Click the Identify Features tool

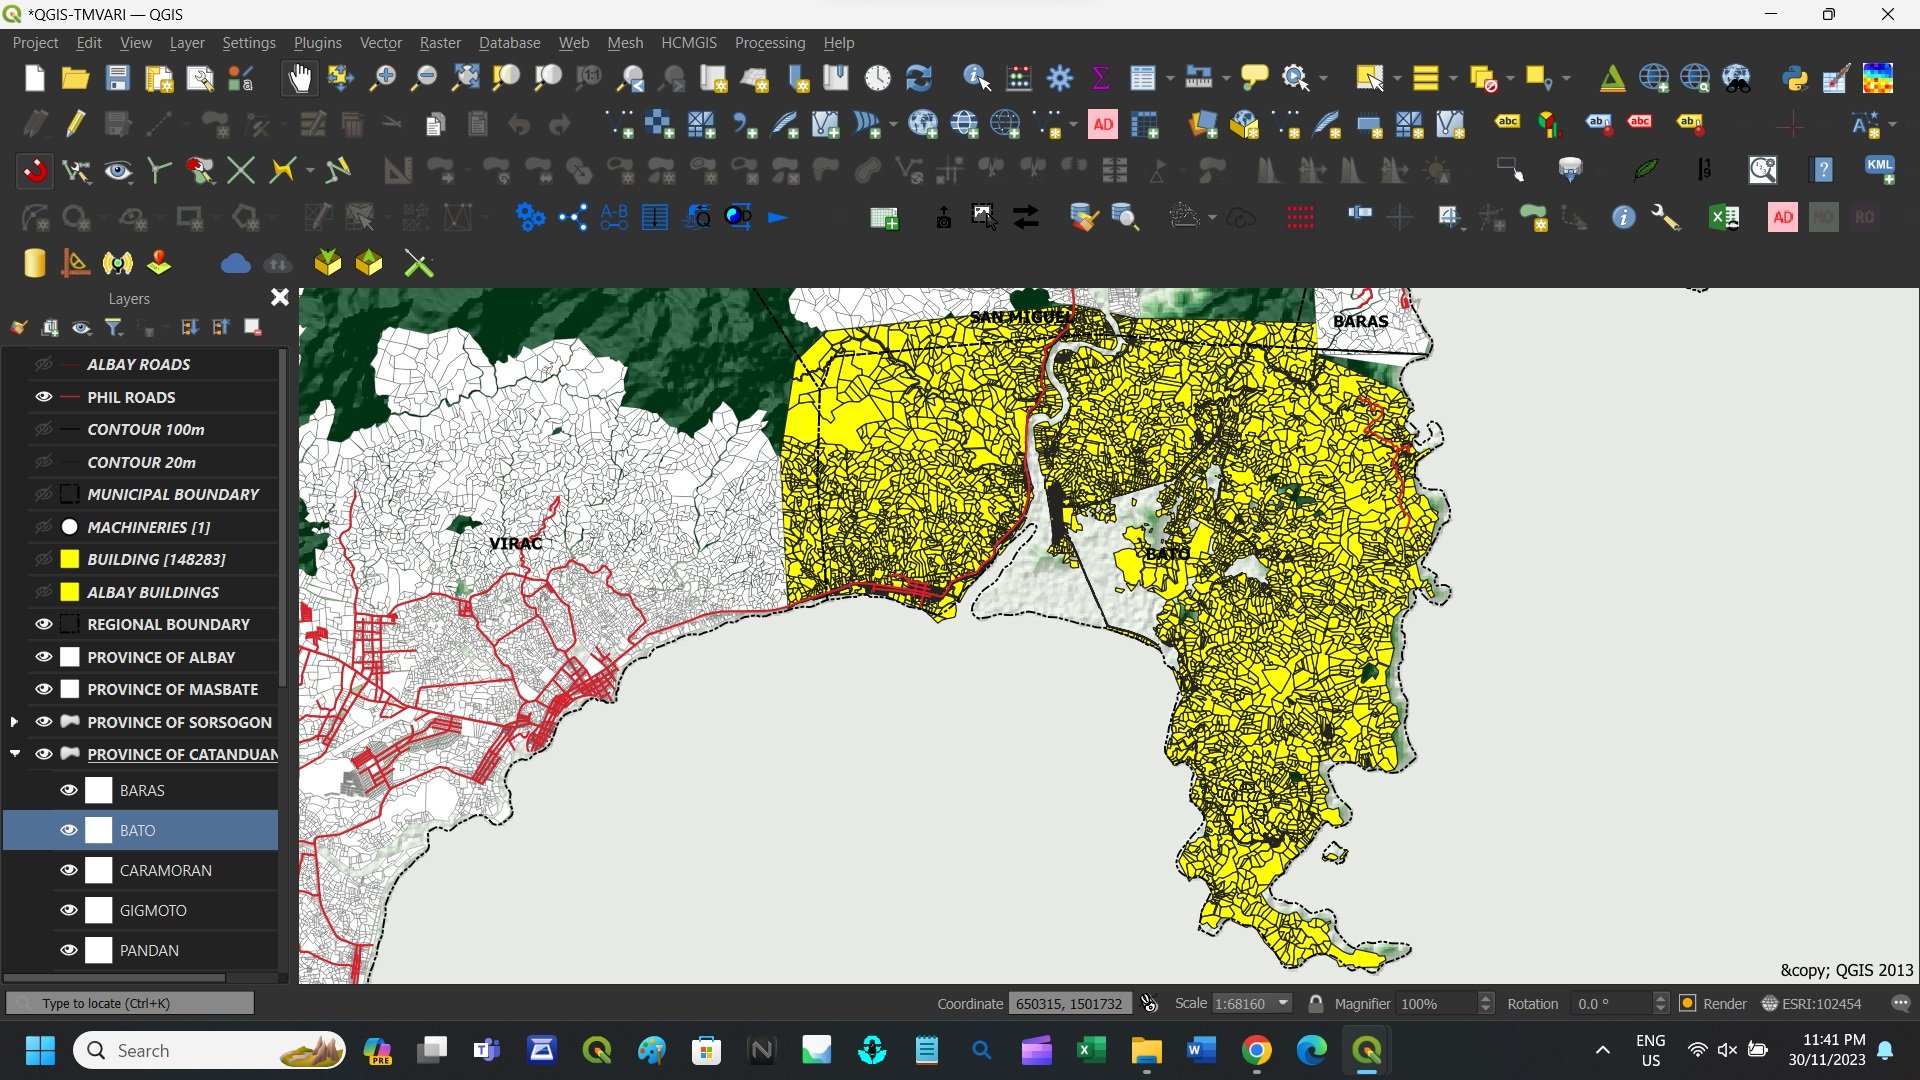pyautogui.click(x=976, y=78)
